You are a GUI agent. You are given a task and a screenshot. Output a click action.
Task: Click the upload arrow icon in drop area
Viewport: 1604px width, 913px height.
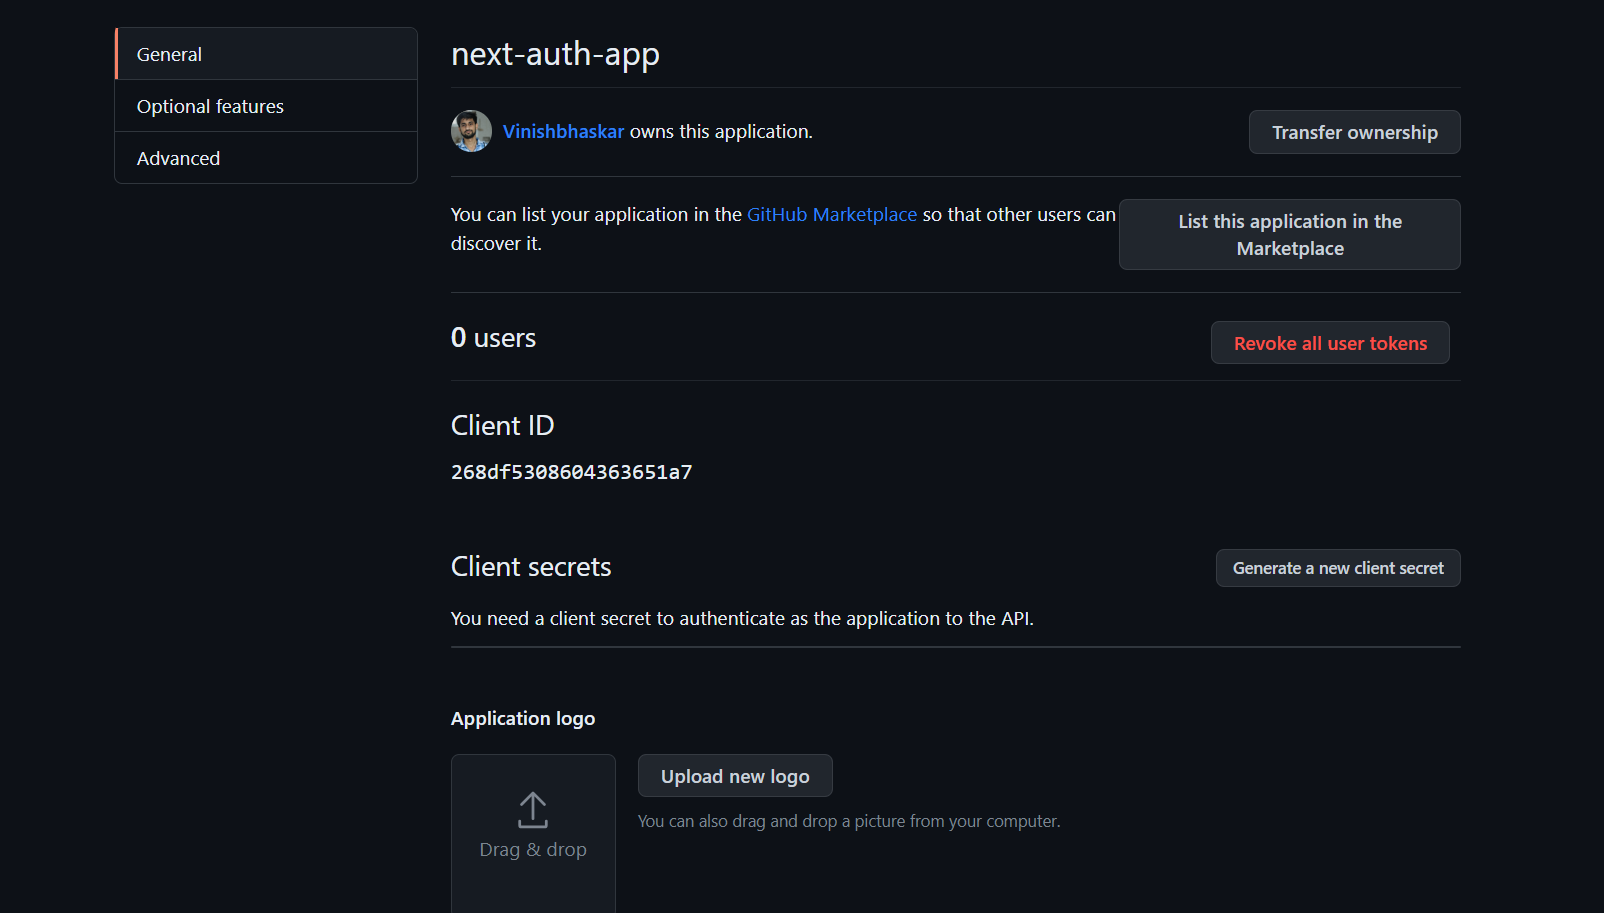pos(533,810)
